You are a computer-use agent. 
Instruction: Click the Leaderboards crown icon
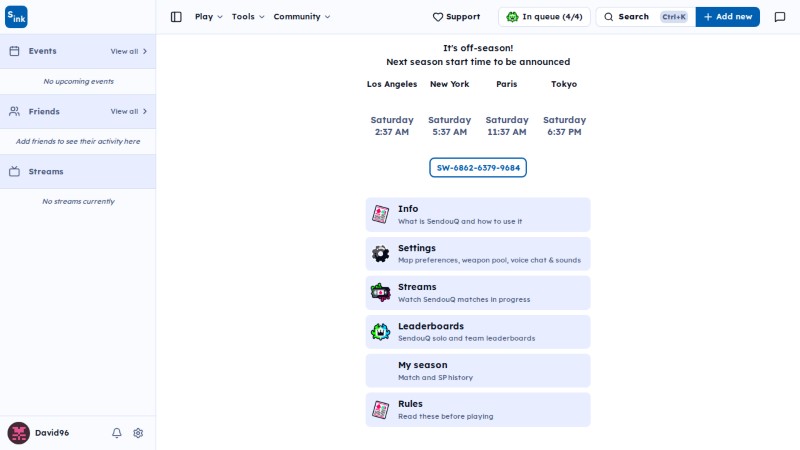380,332
